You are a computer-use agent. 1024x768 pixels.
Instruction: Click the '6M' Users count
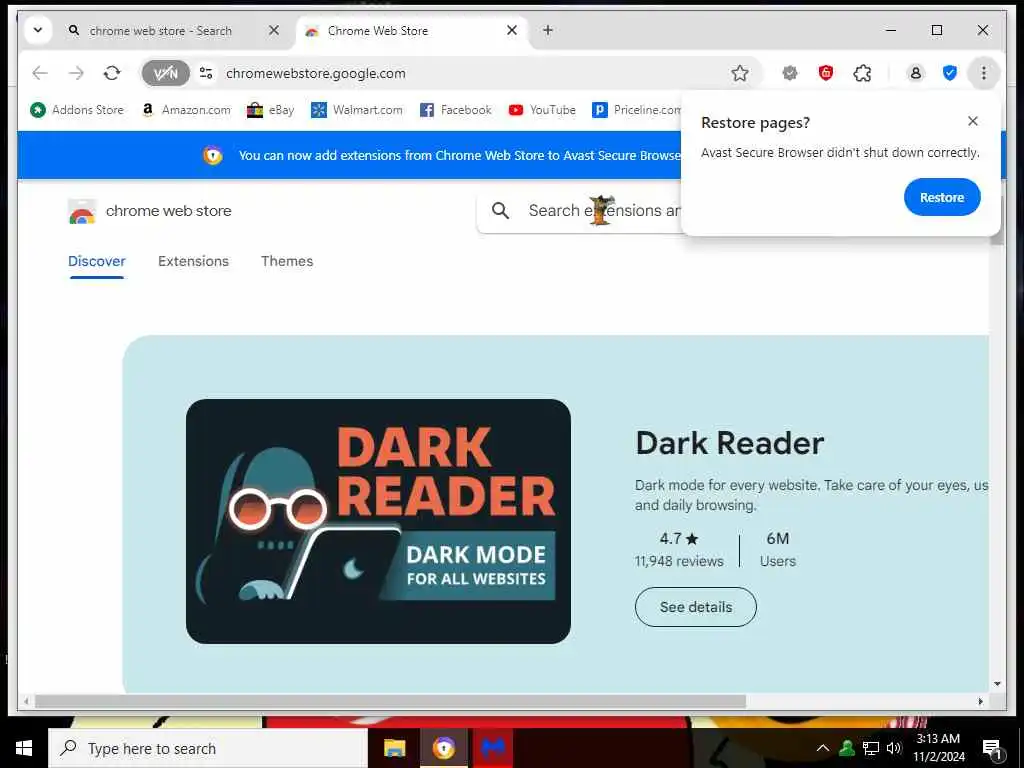click(x=777, y=539)
